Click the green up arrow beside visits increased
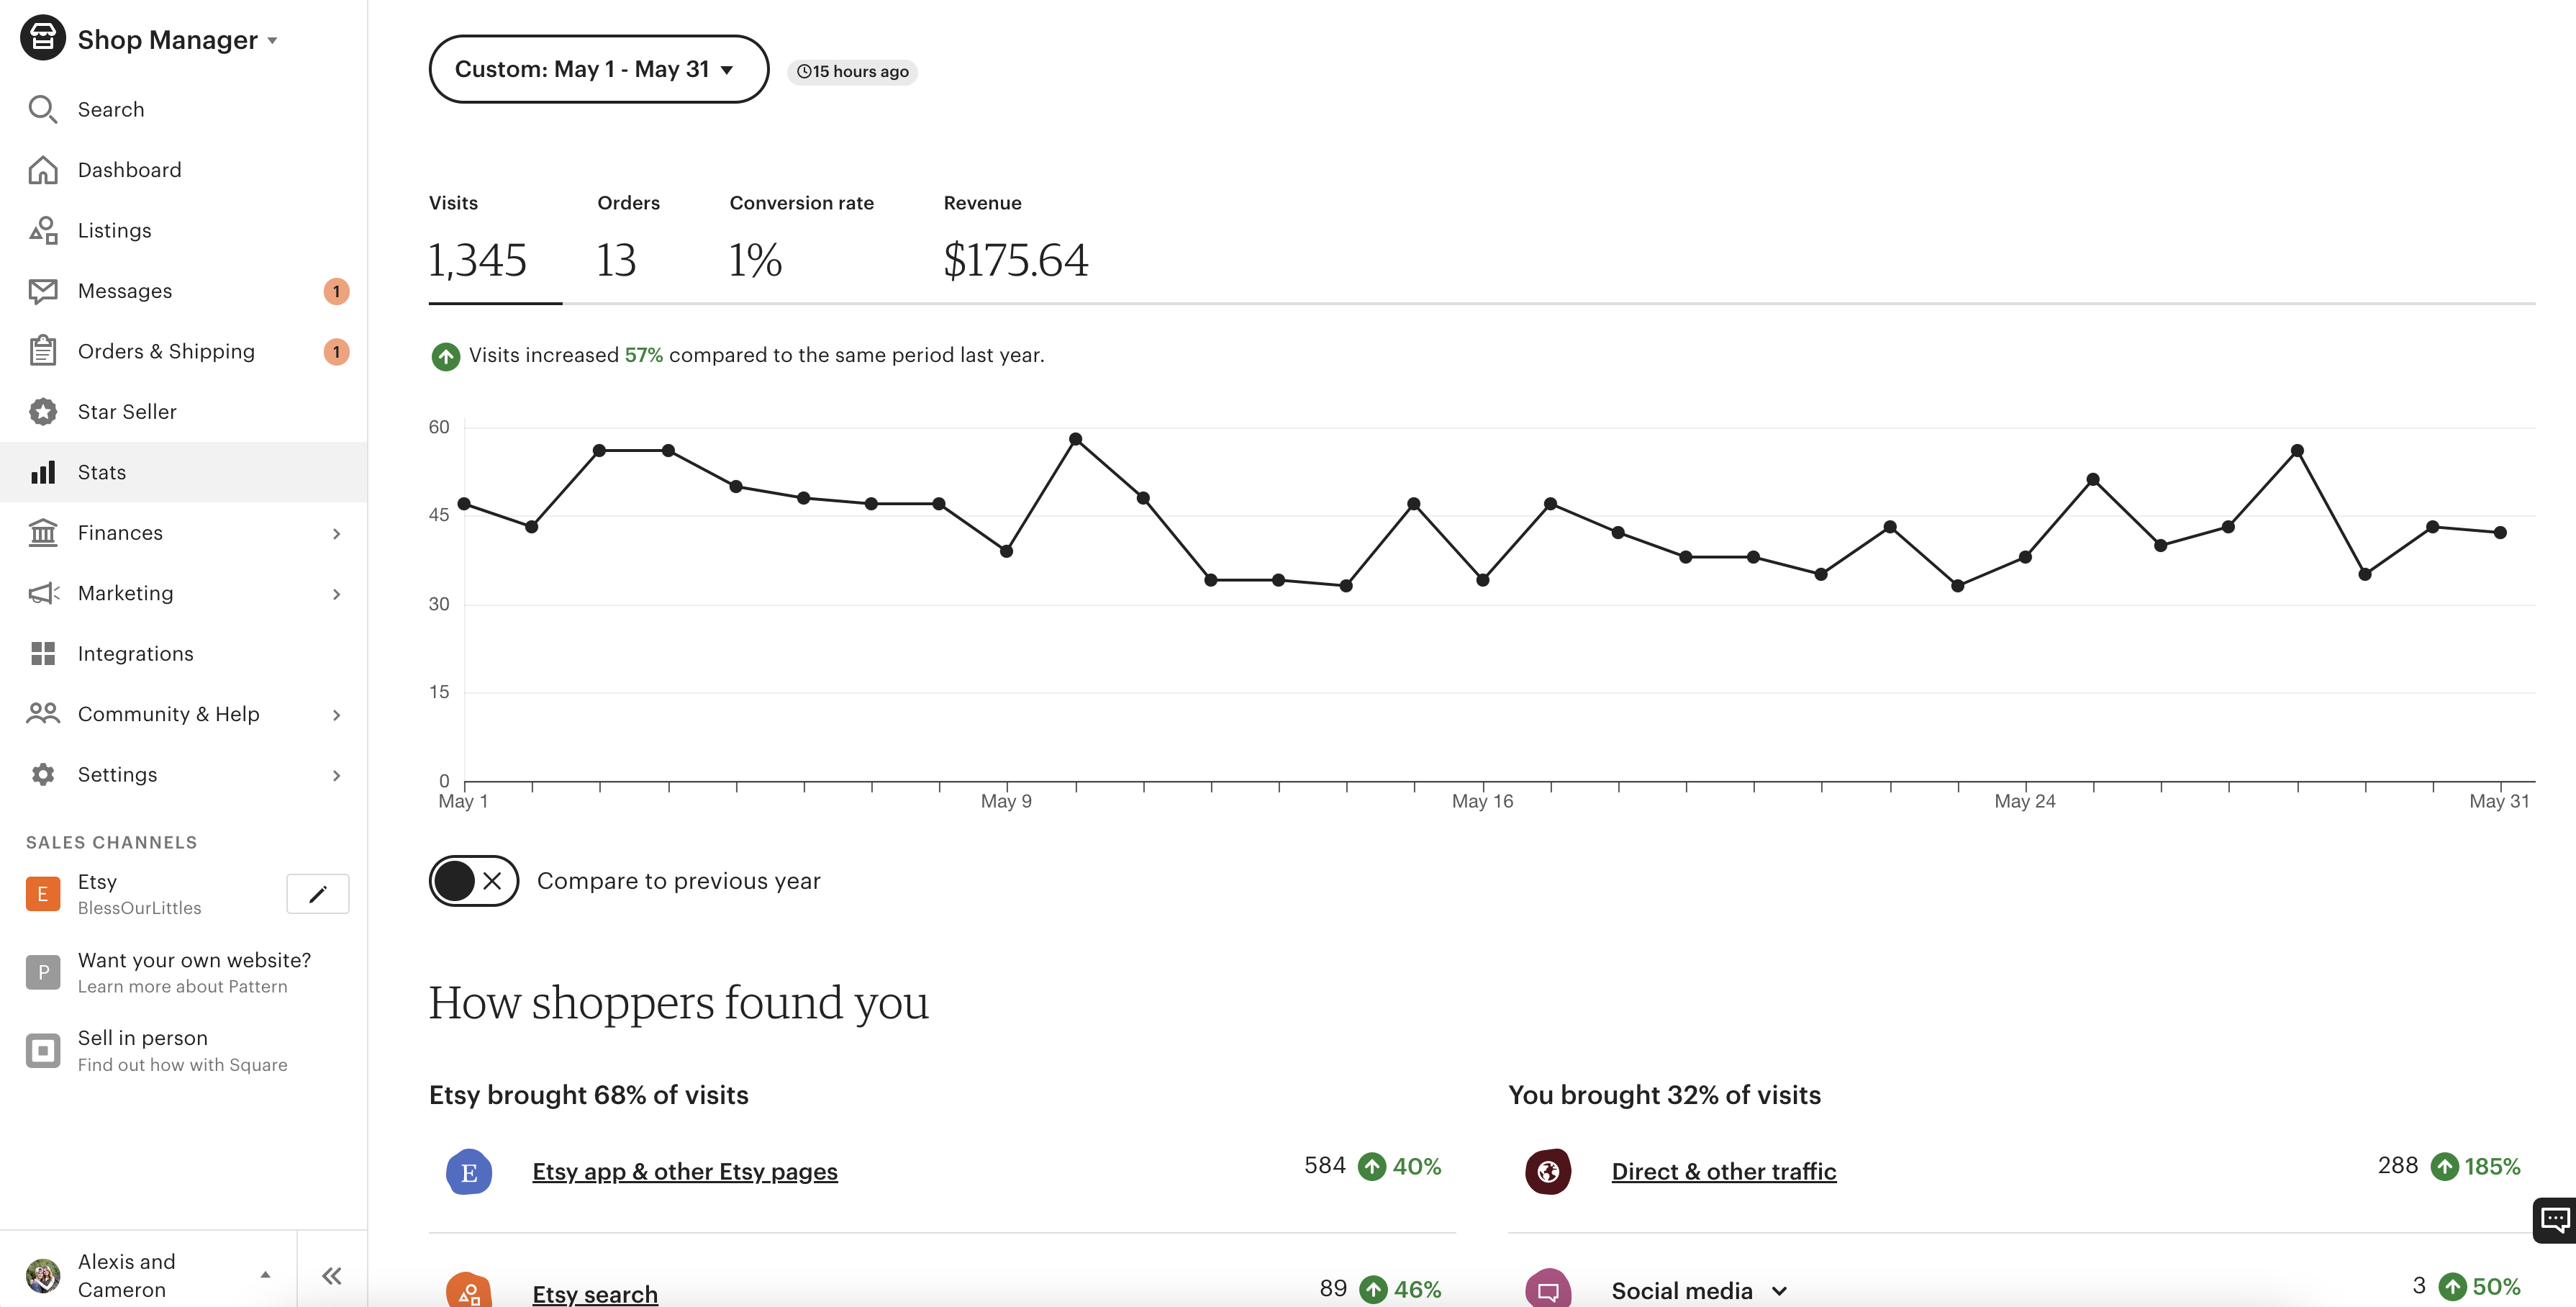This screenshot has width=2576, height=1307. pyautogui.click(x=445, y=356)
